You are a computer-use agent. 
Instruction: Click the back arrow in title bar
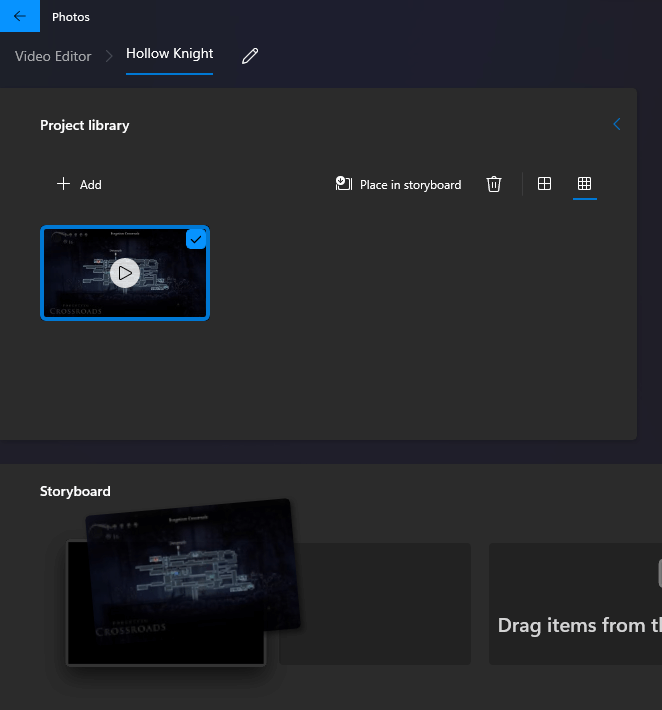pos(20,16)
